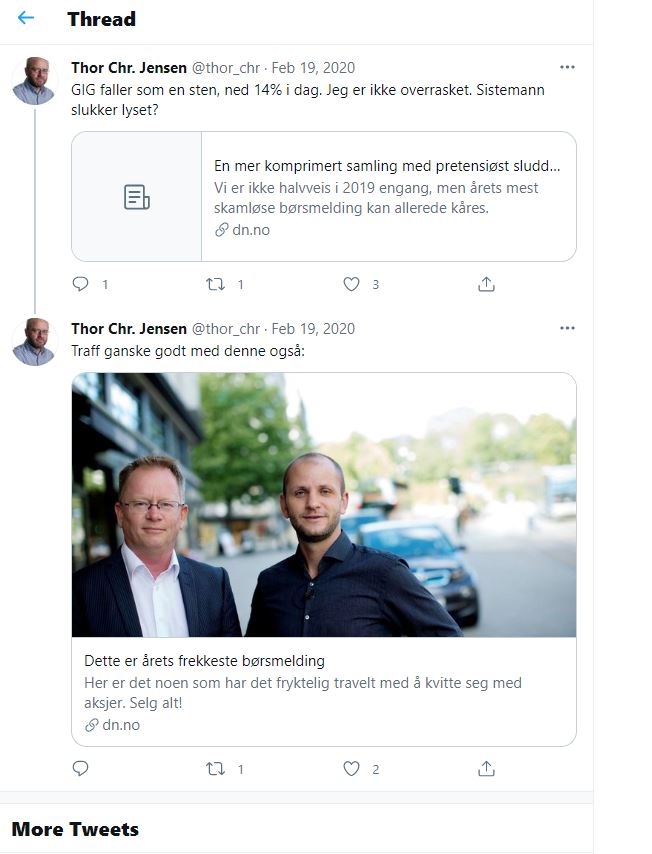
Task: Open the photo of two men
Action: tap(324, 505)
